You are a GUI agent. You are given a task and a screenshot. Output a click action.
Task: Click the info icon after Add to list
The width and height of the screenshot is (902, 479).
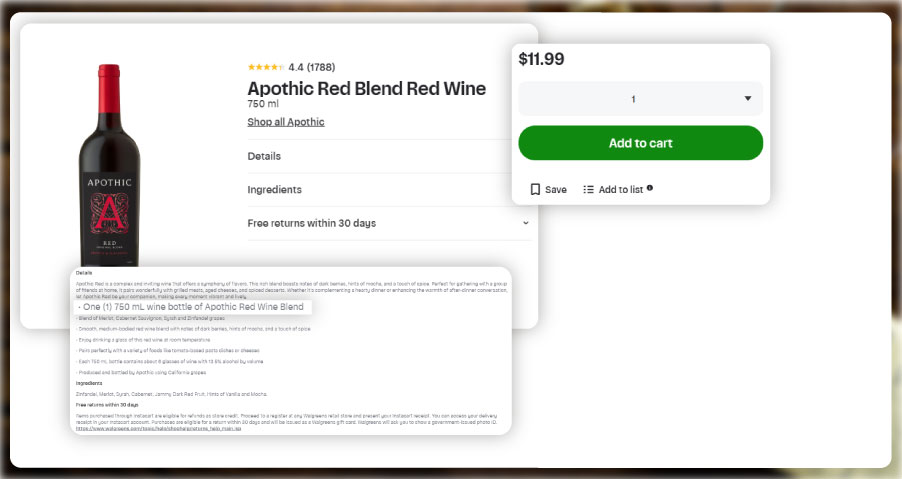(x=650, y=188)
